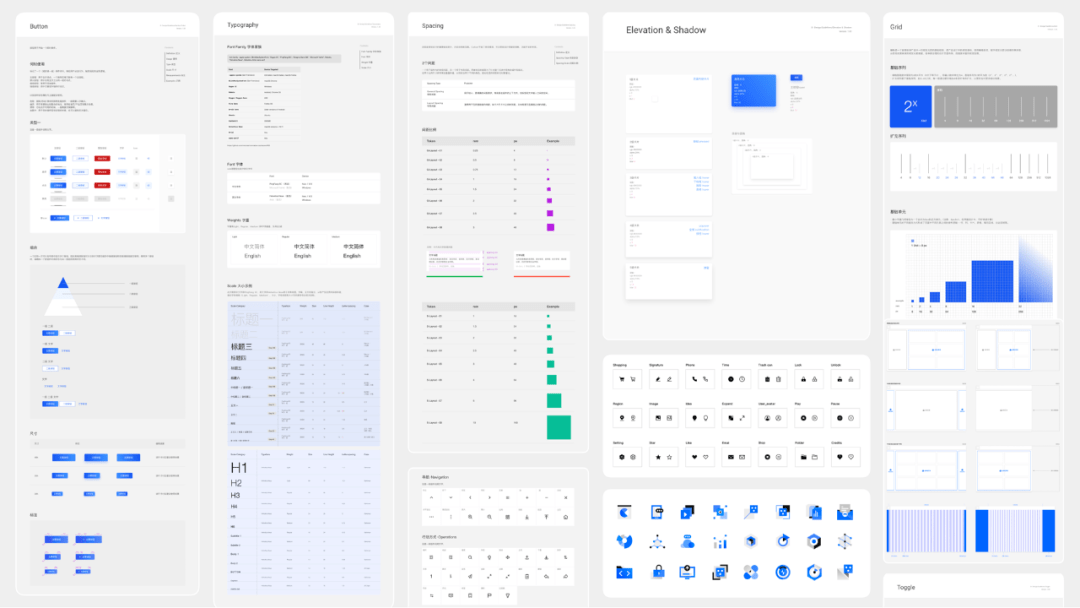Click the blue primary button in first row
This screenshot has height=608, width=1080.
pos(58,158)
